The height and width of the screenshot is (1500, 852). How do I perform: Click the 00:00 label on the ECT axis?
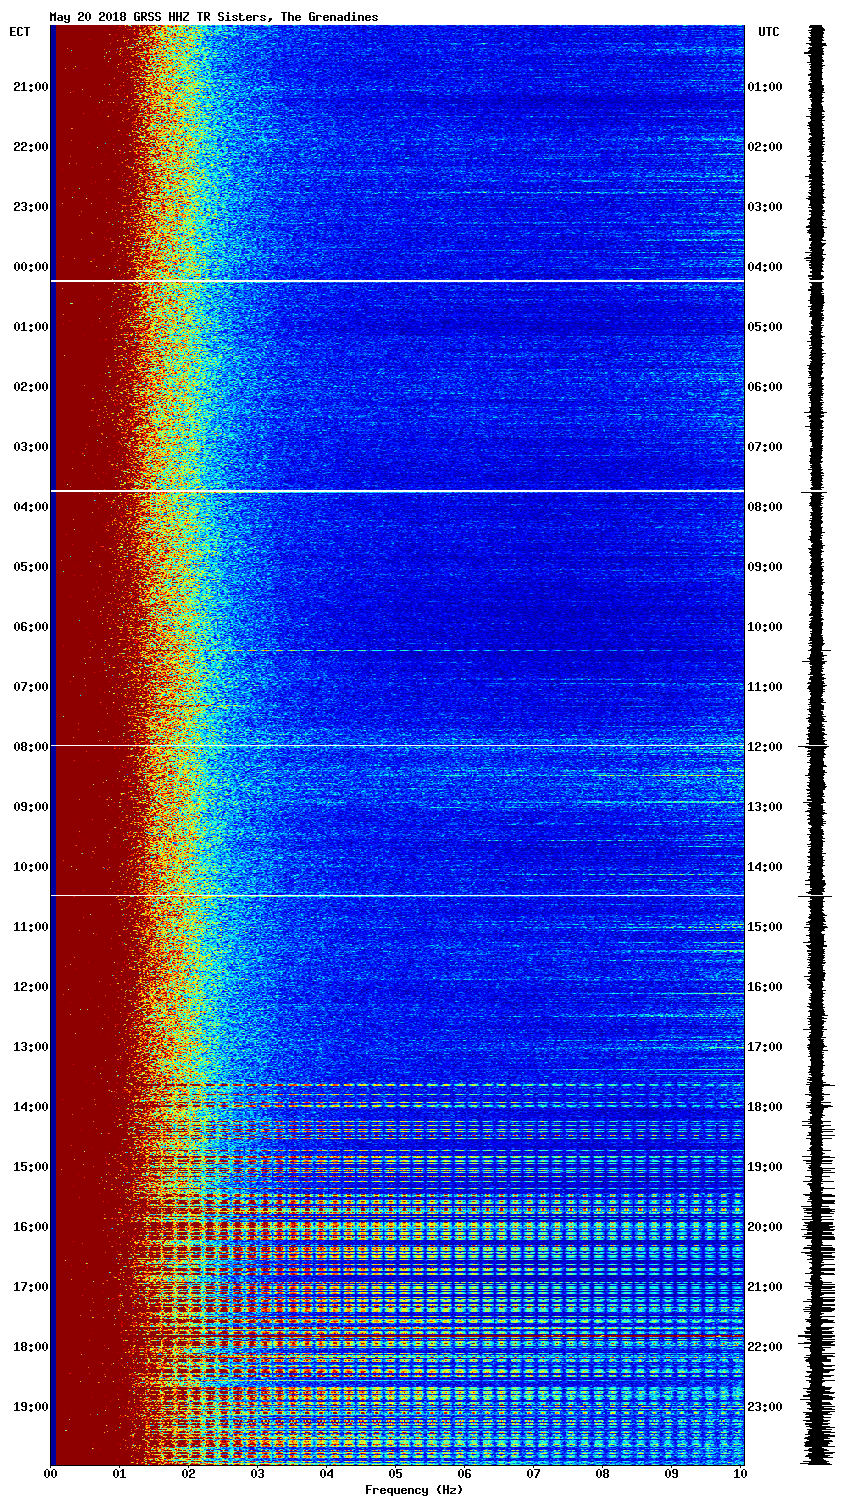pos(30,267)
